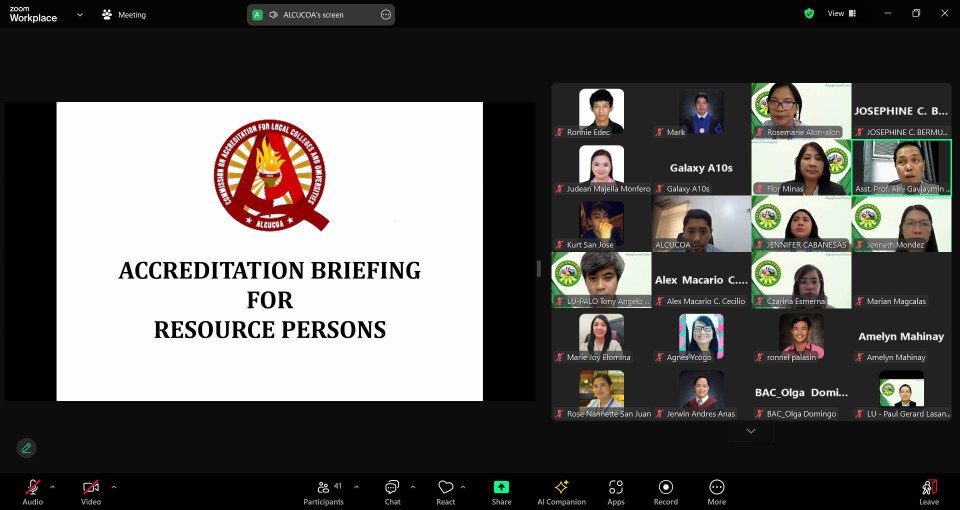The width and height of the screenshot is (960, 510).
Task: Click the green encryption shield icon
Action: tap(809, 13)
